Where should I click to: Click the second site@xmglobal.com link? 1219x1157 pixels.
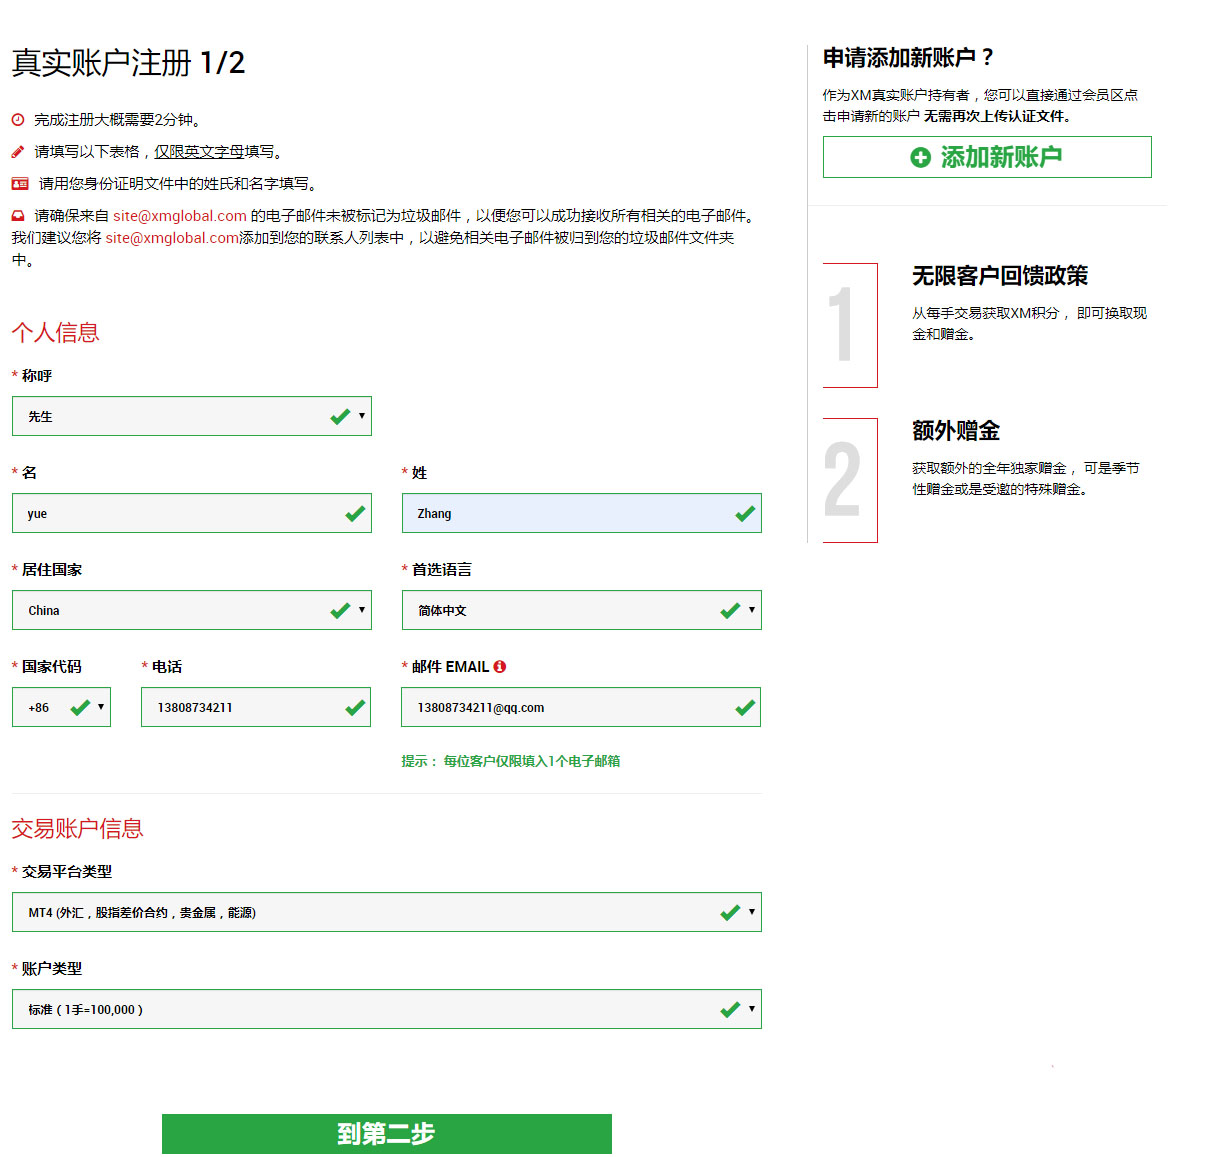coord(172,238)
